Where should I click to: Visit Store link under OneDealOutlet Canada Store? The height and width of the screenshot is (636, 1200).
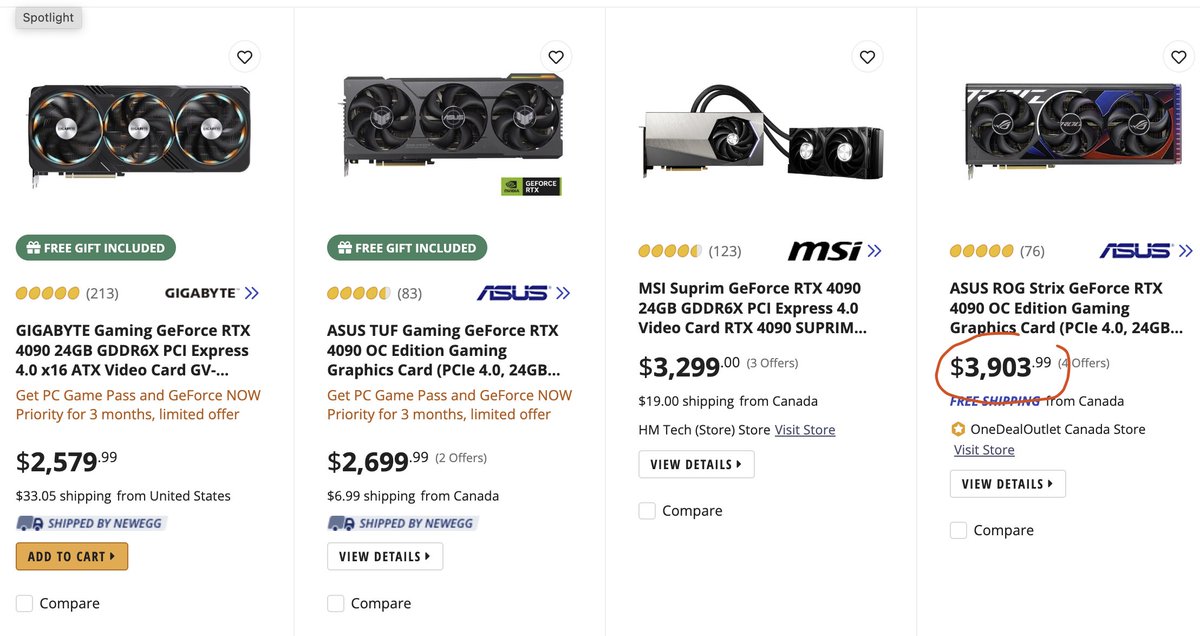984,450
